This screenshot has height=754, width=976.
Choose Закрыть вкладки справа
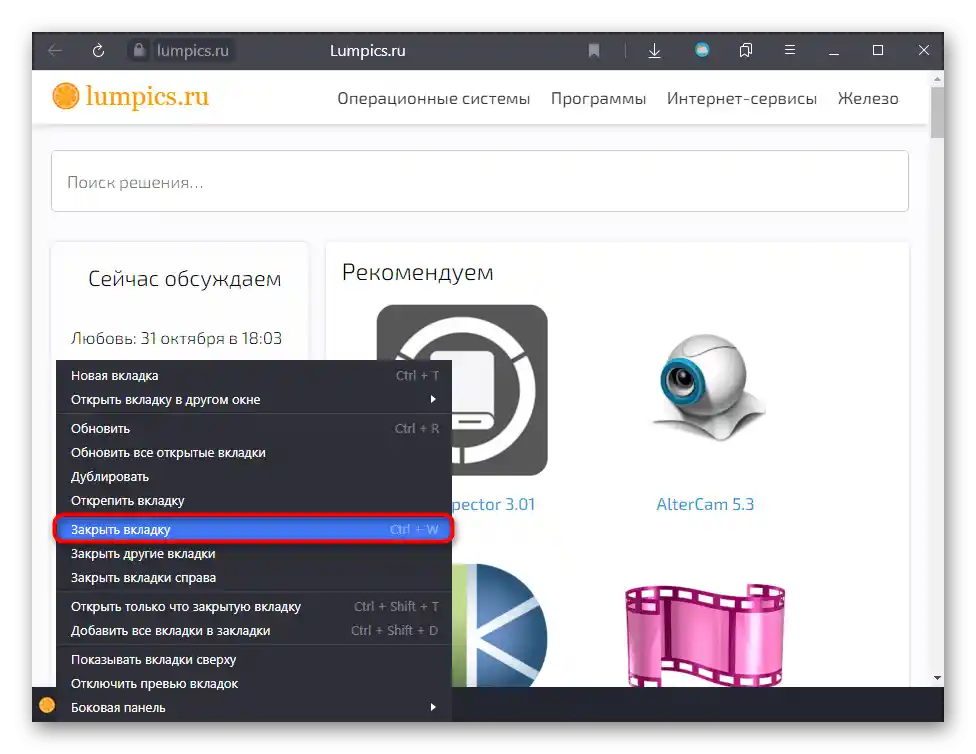[254, 578]
